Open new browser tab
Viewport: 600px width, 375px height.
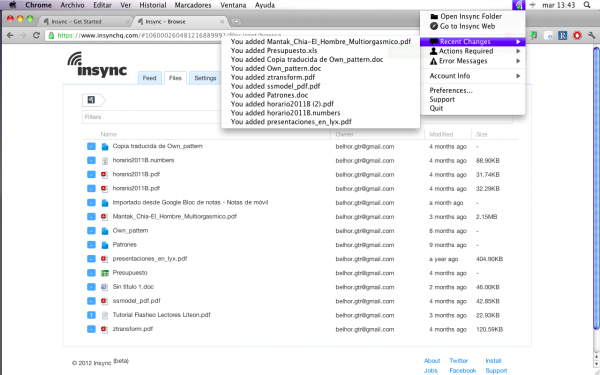(x=236, y=21)
